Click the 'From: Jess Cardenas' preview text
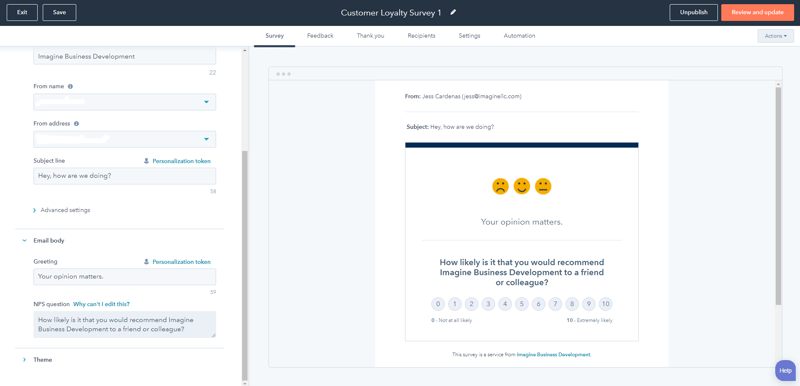 tap(463, 96)
